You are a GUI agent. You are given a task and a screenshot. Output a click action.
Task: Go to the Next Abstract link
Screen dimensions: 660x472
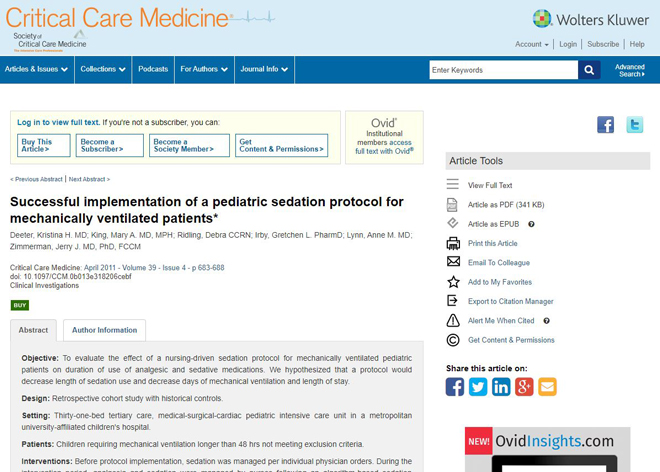pyautogui.click(x=89, y=179)
